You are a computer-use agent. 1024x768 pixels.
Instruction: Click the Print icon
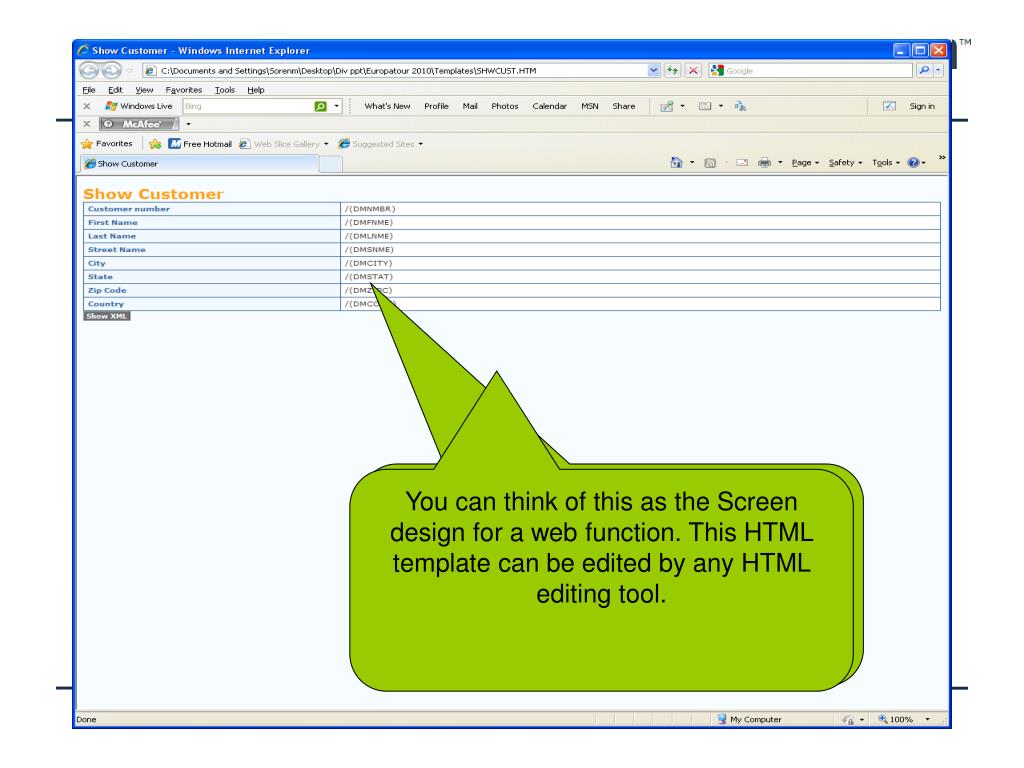(764, 163)
